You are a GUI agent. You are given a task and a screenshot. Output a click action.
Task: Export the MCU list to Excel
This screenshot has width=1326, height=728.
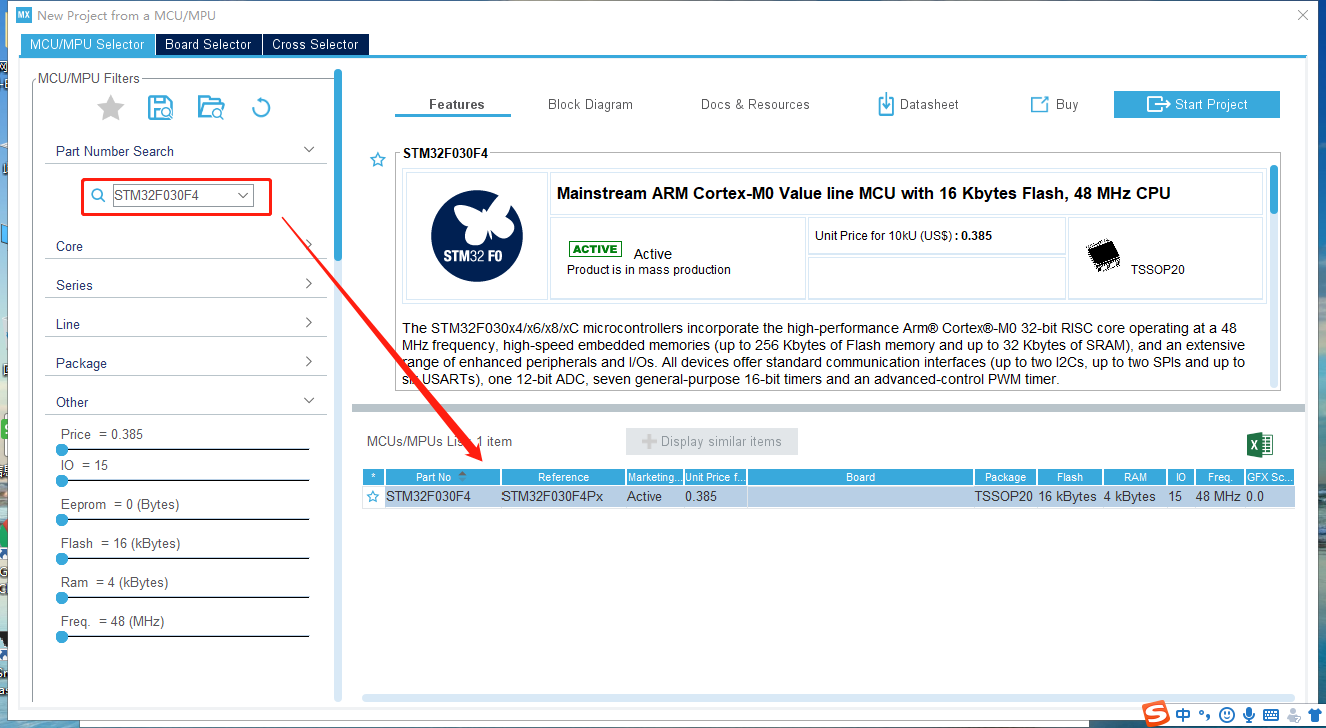click(x=1260, y=445)
